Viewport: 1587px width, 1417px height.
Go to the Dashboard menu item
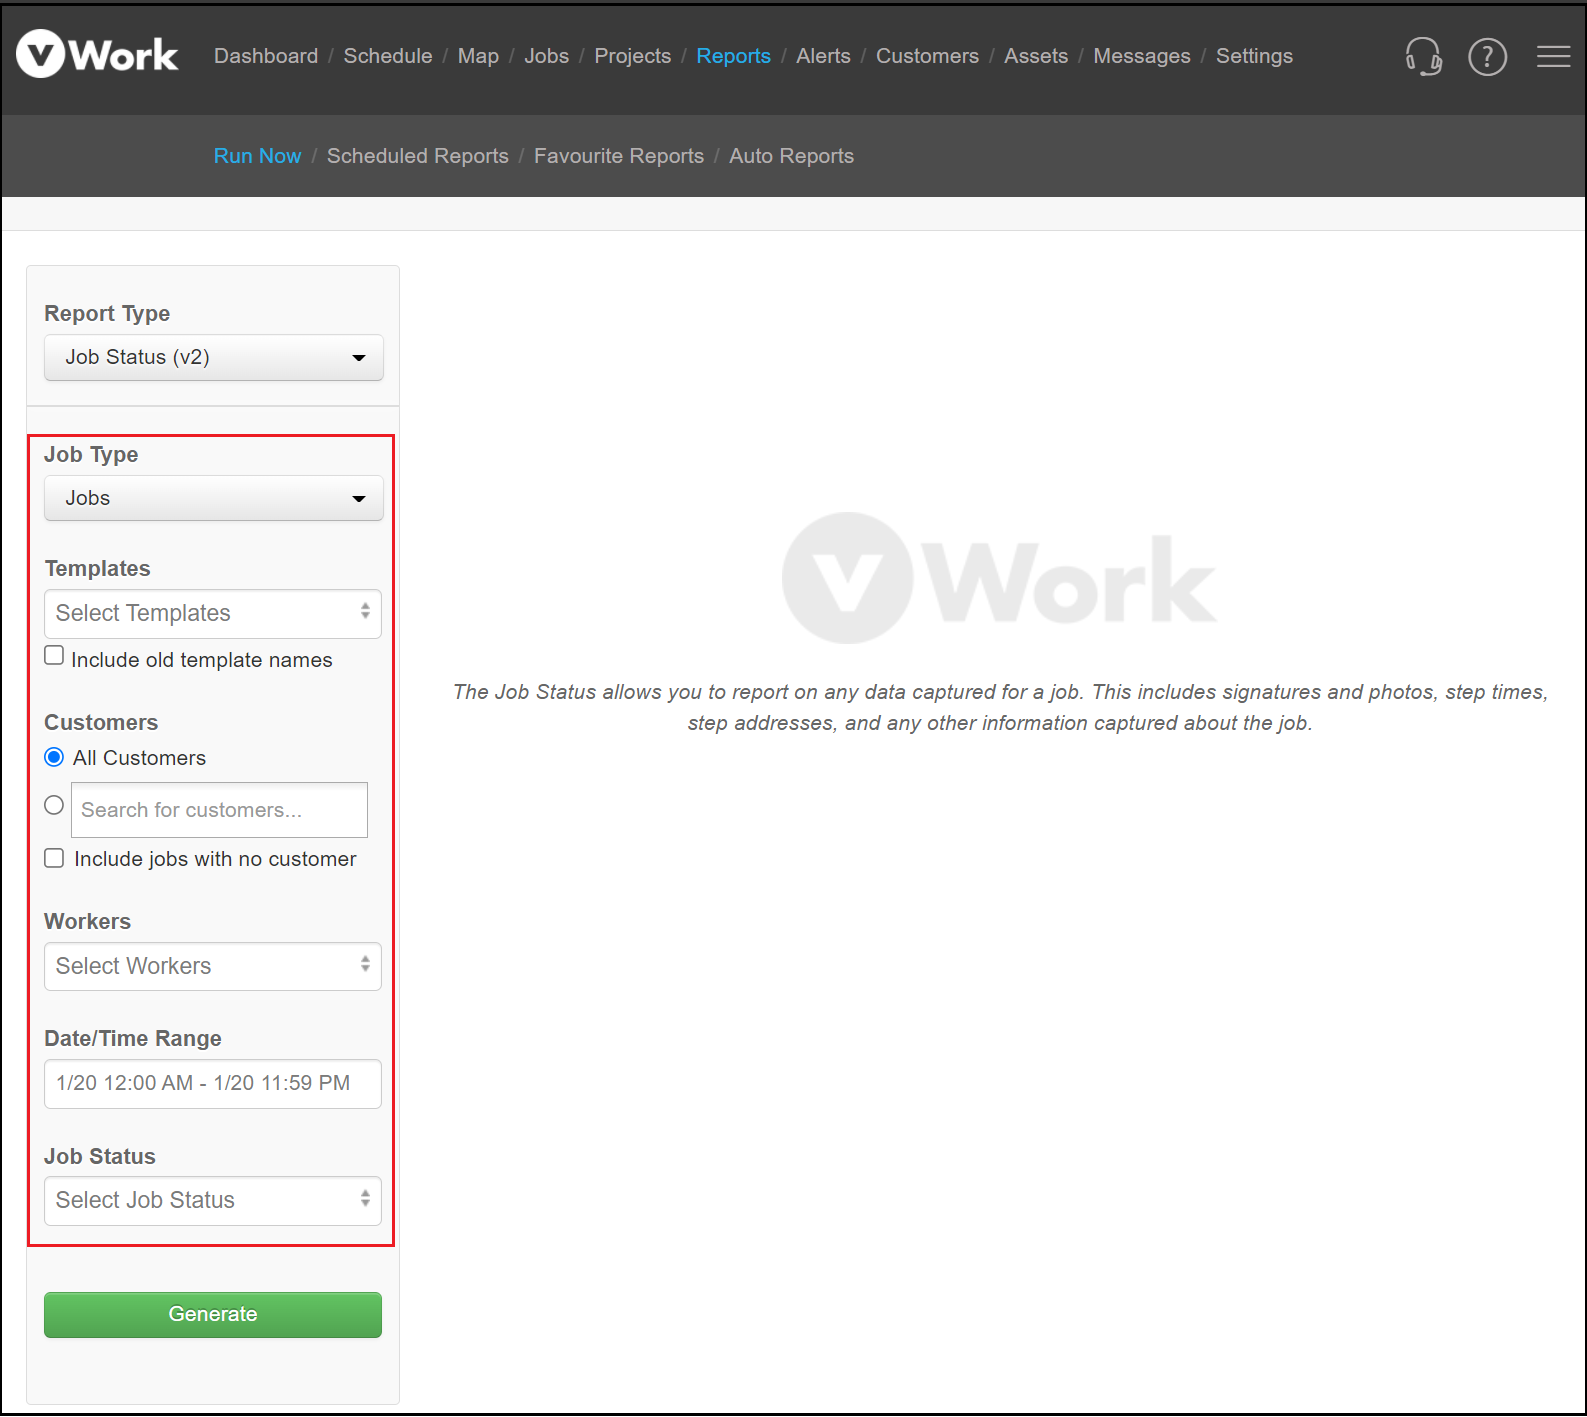click(266, 56)
